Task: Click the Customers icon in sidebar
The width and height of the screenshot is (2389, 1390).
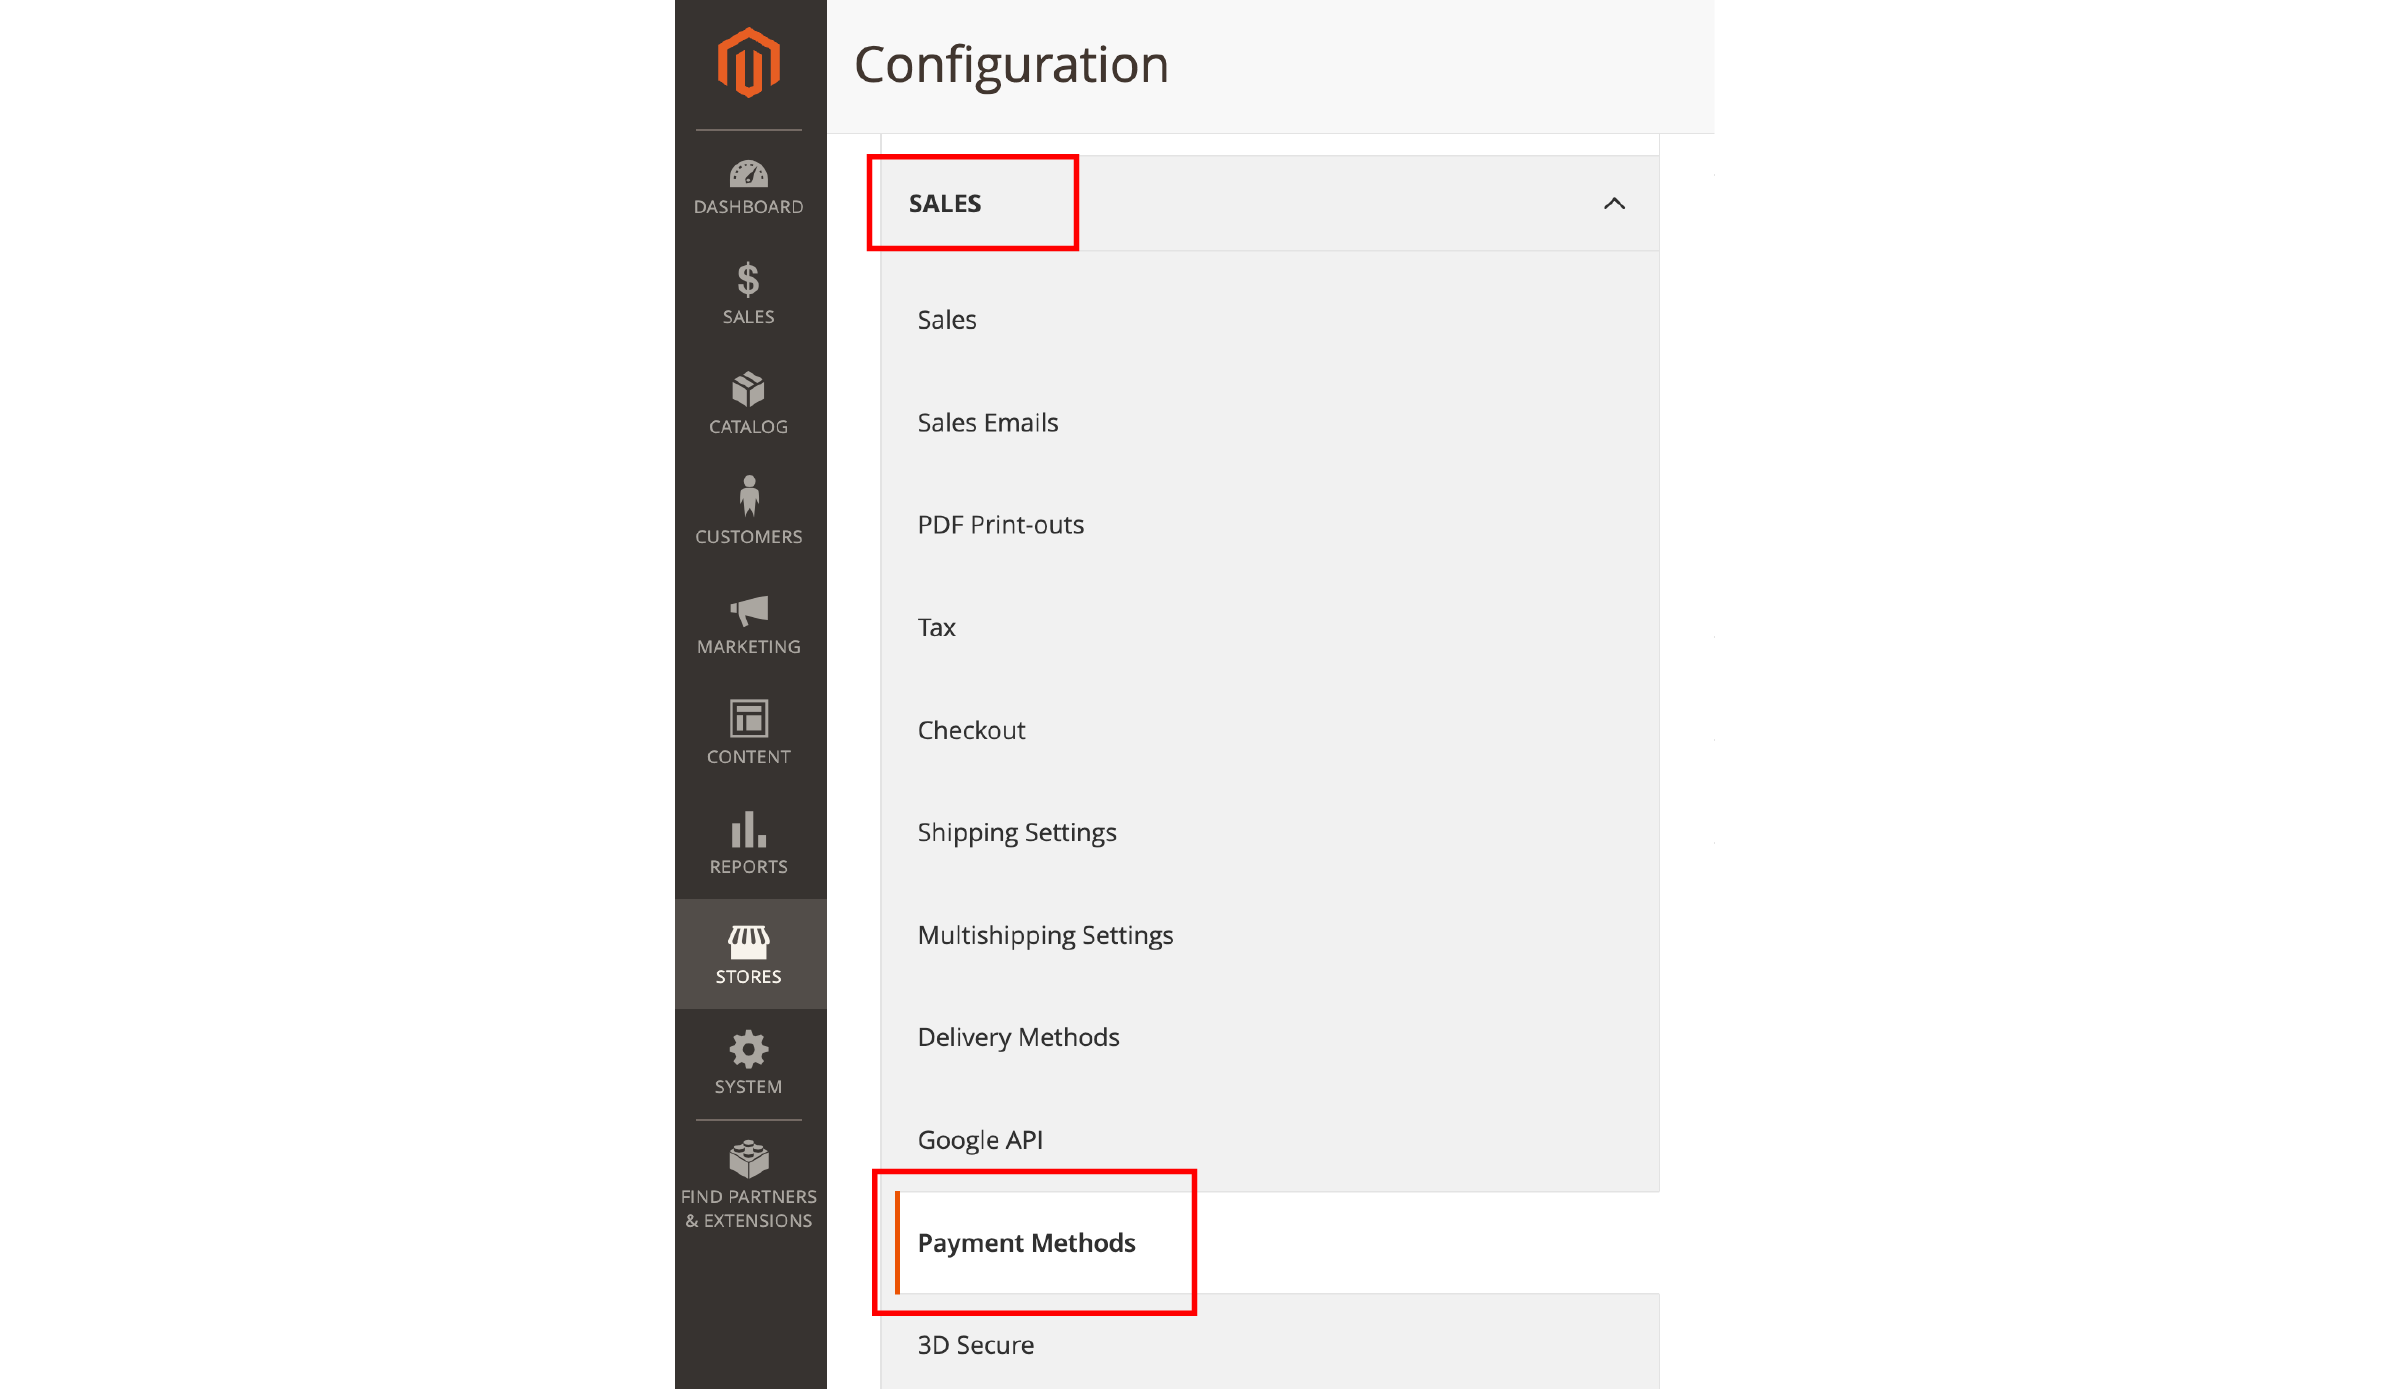Action: pos(748,510)
